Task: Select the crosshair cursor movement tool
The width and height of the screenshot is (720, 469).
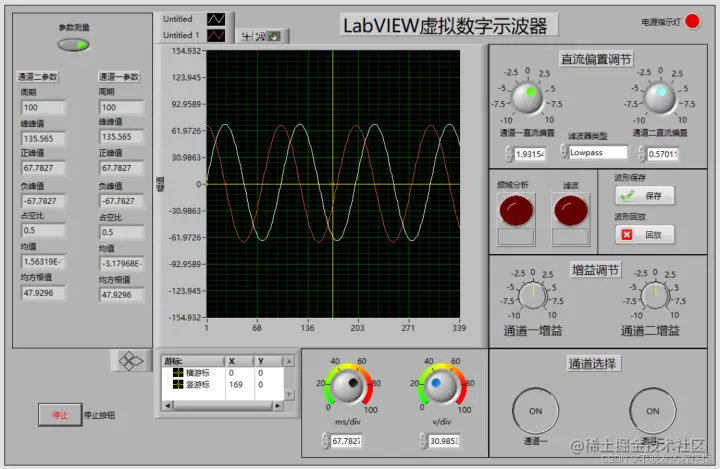Action: pyautogui.click(x=247, y=36)
